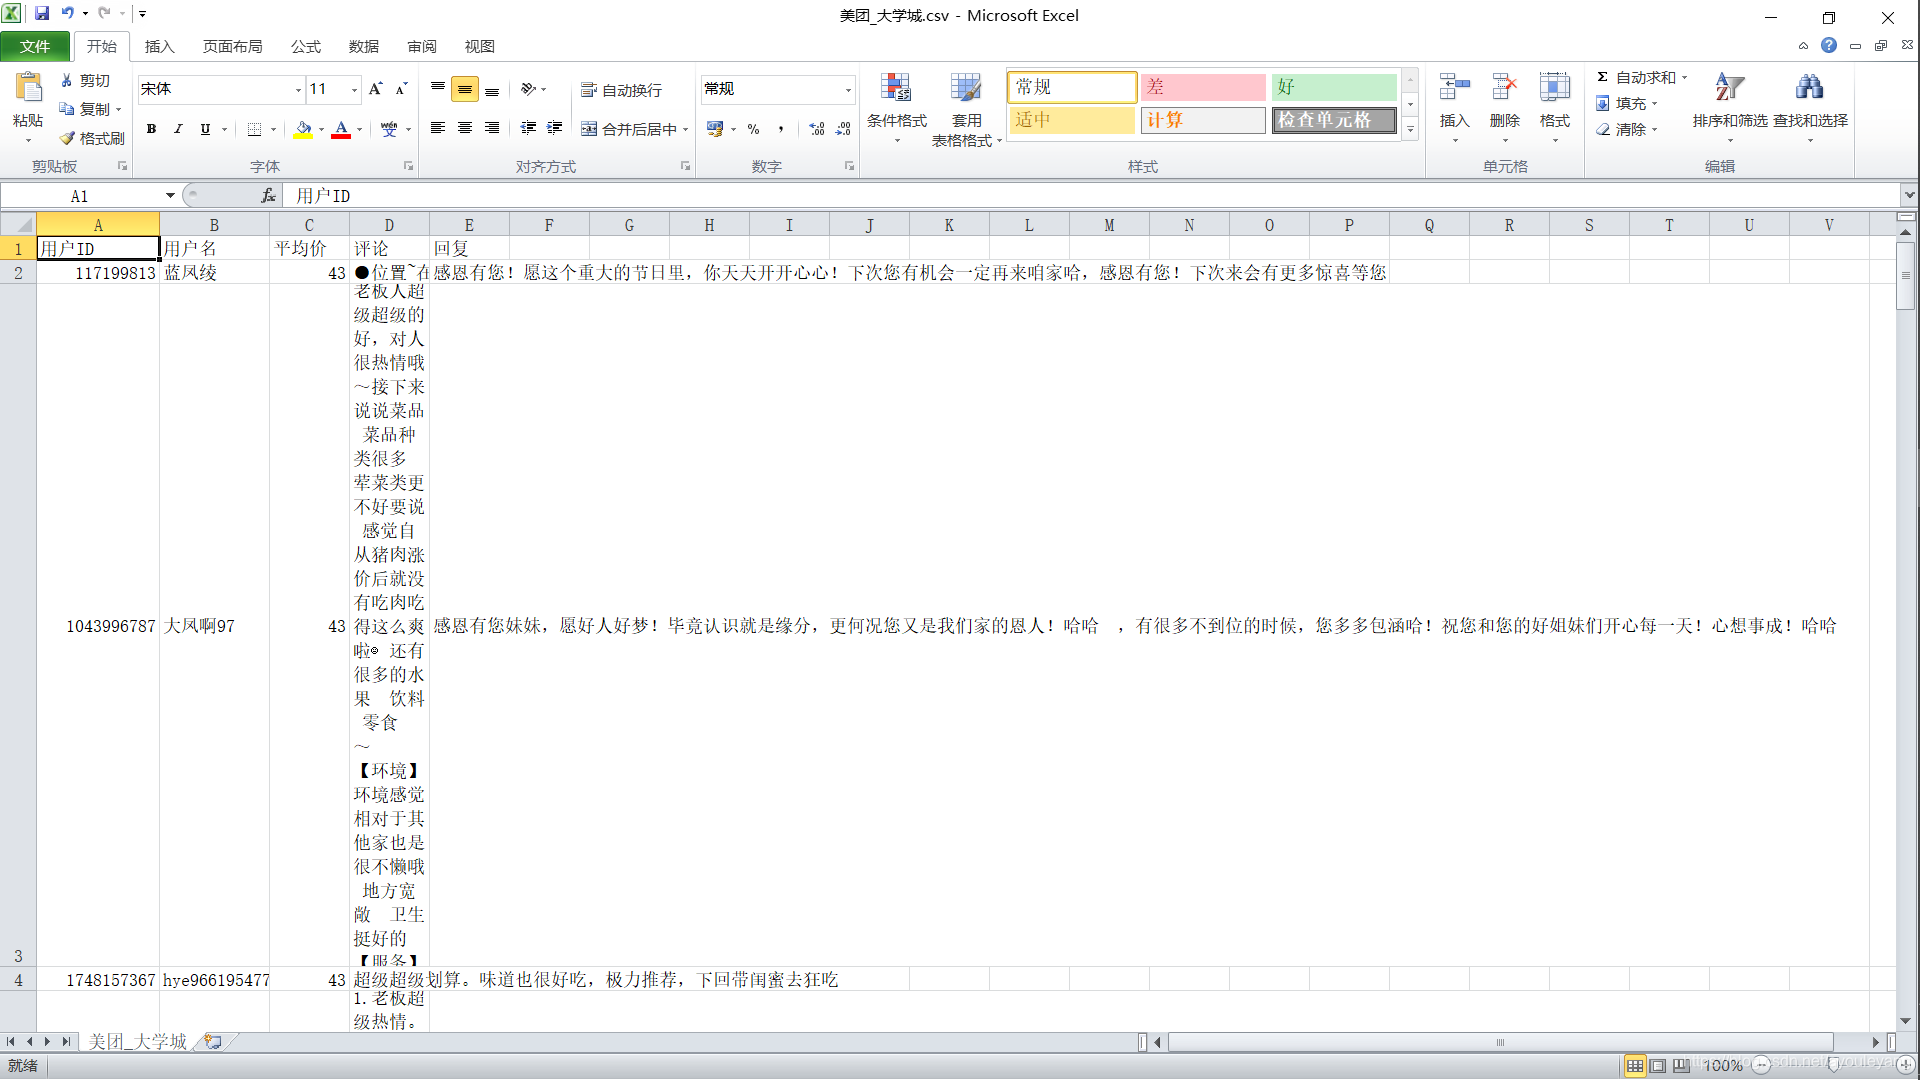Open the number format dropdown 常规
The width and height of the screenshot is (1920, 1080).
tap(848, 90)
